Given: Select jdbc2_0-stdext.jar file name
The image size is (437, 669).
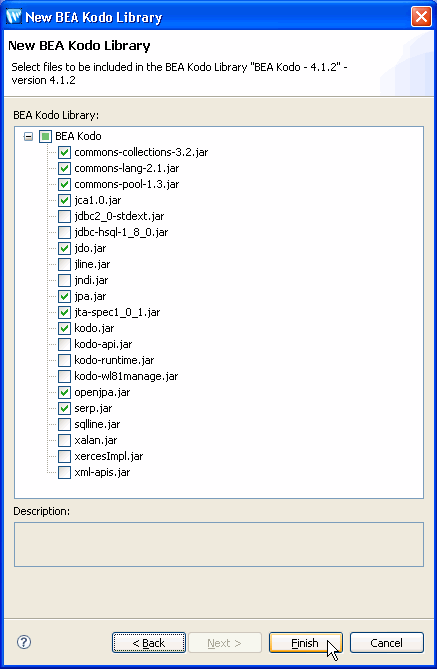Looking at the screenshot, I should [119, 216].
